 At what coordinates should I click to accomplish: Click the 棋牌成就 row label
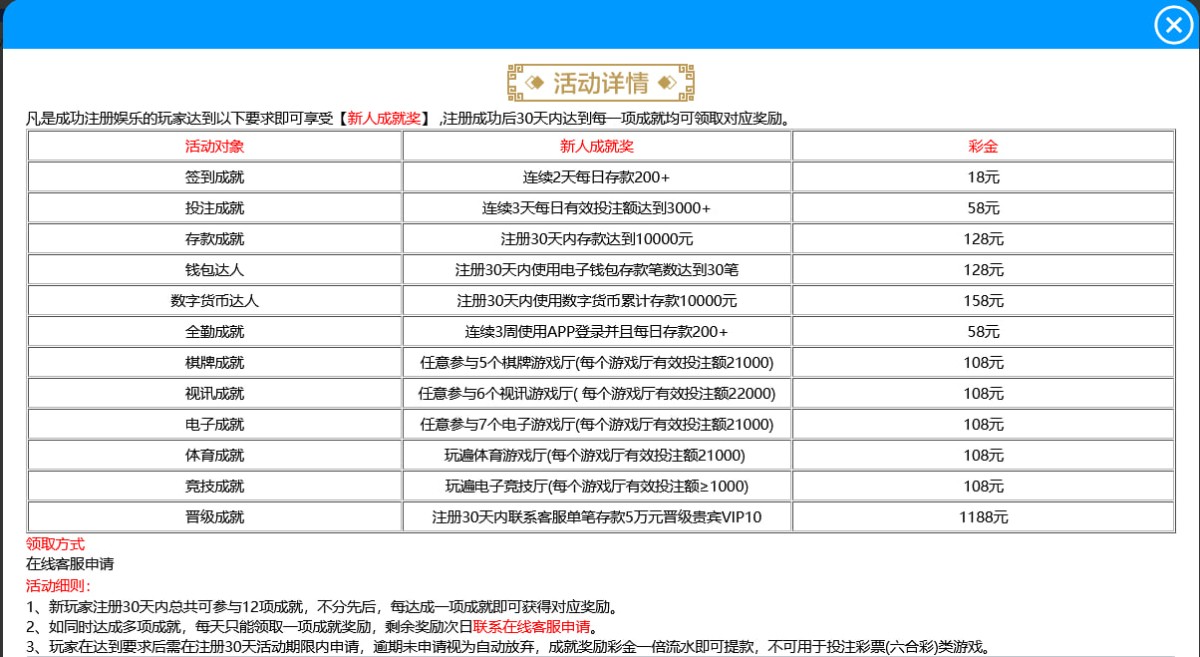coord(215,362)
